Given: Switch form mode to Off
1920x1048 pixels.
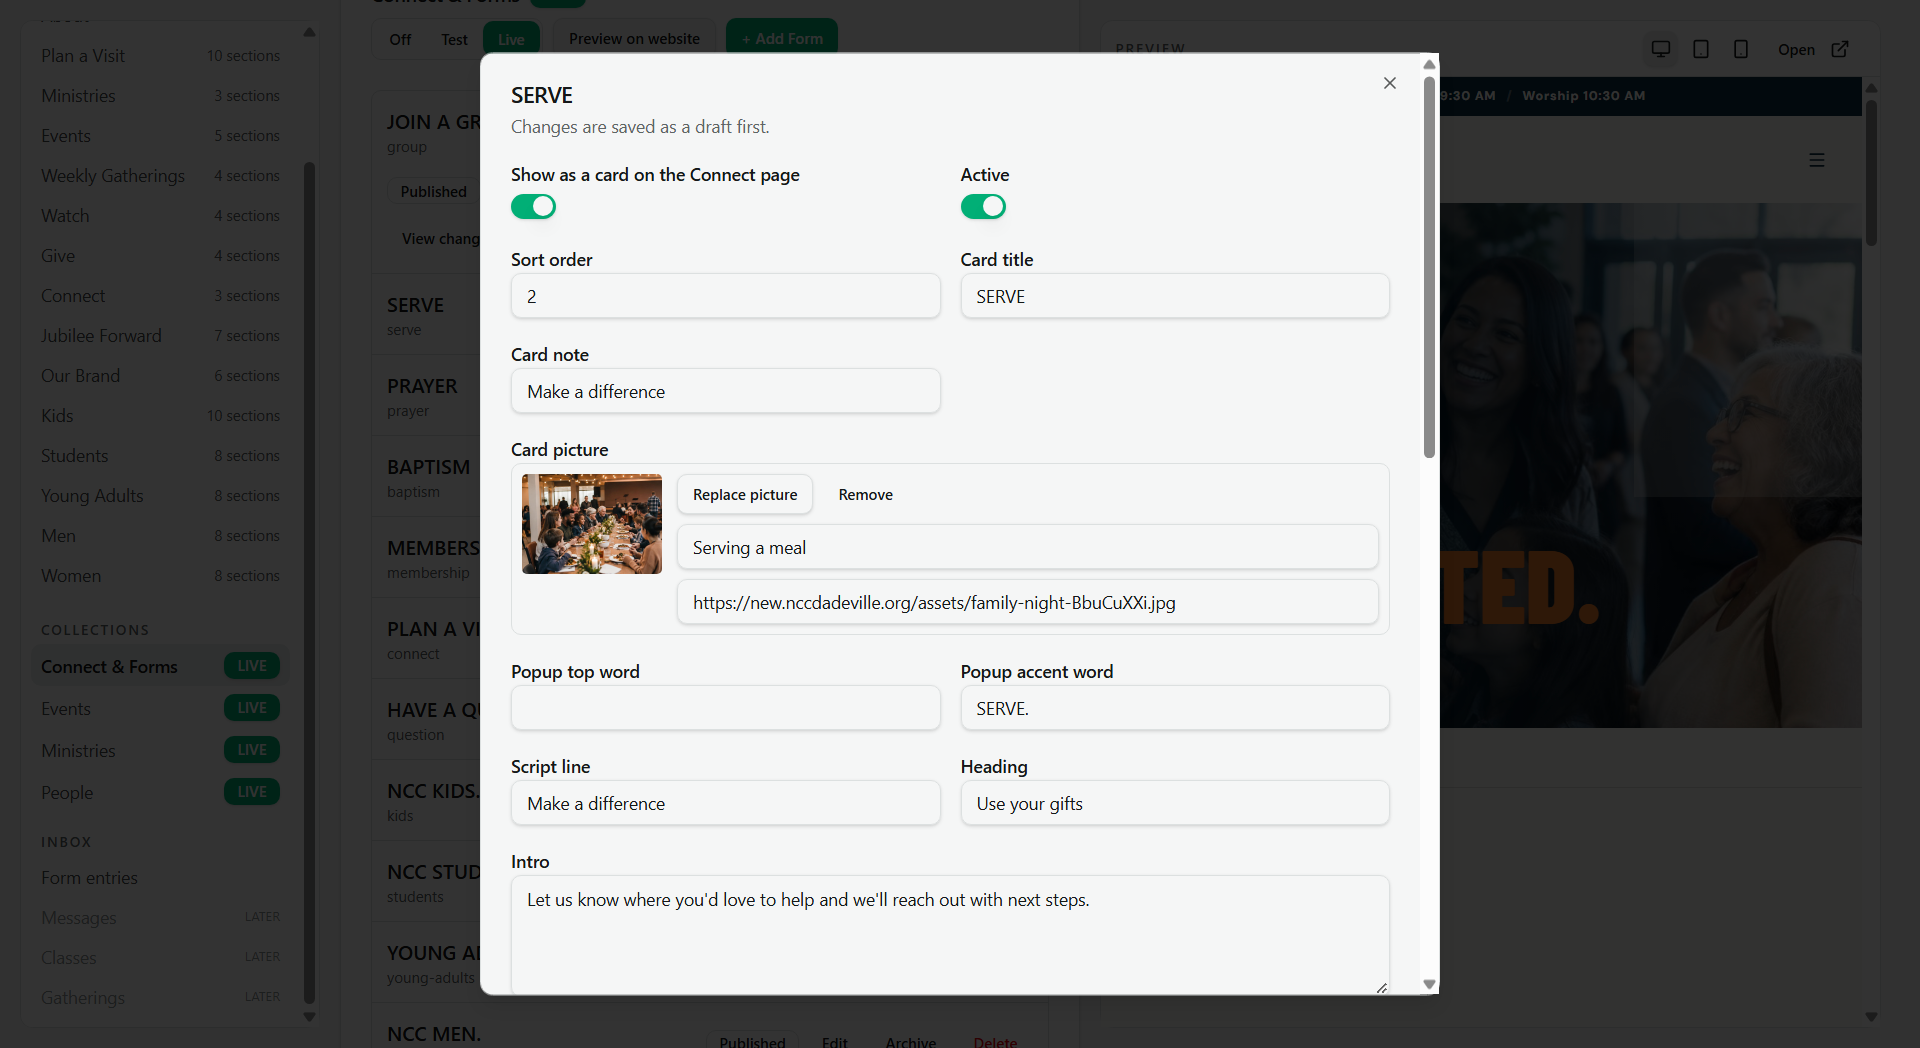Looking at the screenshot, I should click(400, 39).
